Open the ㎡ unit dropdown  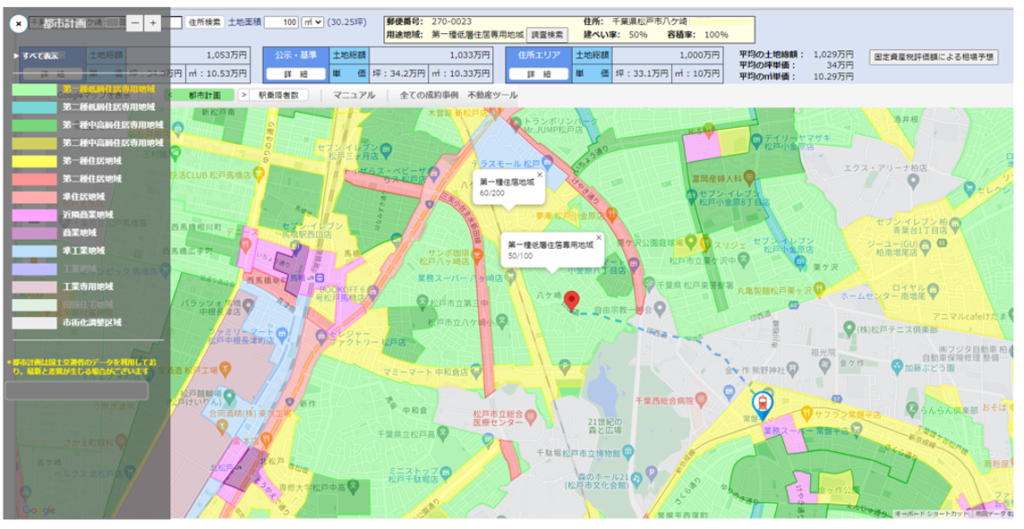(x=312, y=22)
